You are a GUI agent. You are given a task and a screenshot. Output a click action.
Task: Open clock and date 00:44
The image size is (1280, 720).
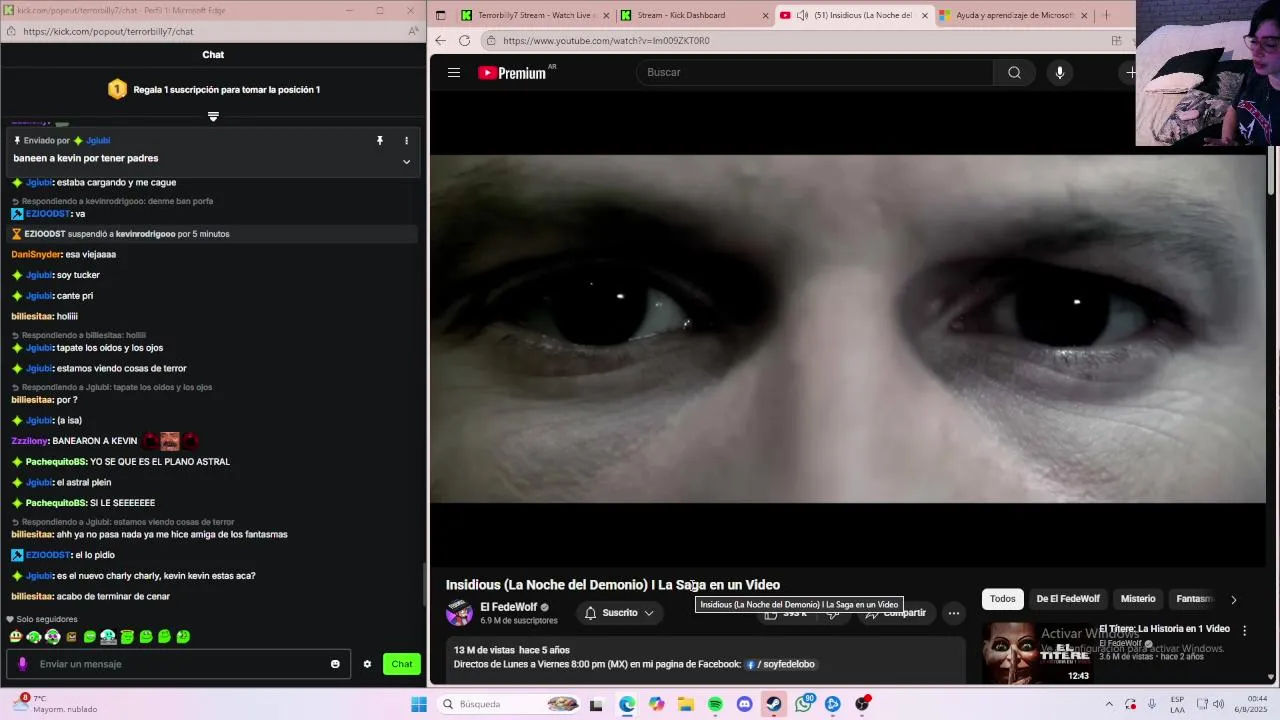coord(1253,704)
